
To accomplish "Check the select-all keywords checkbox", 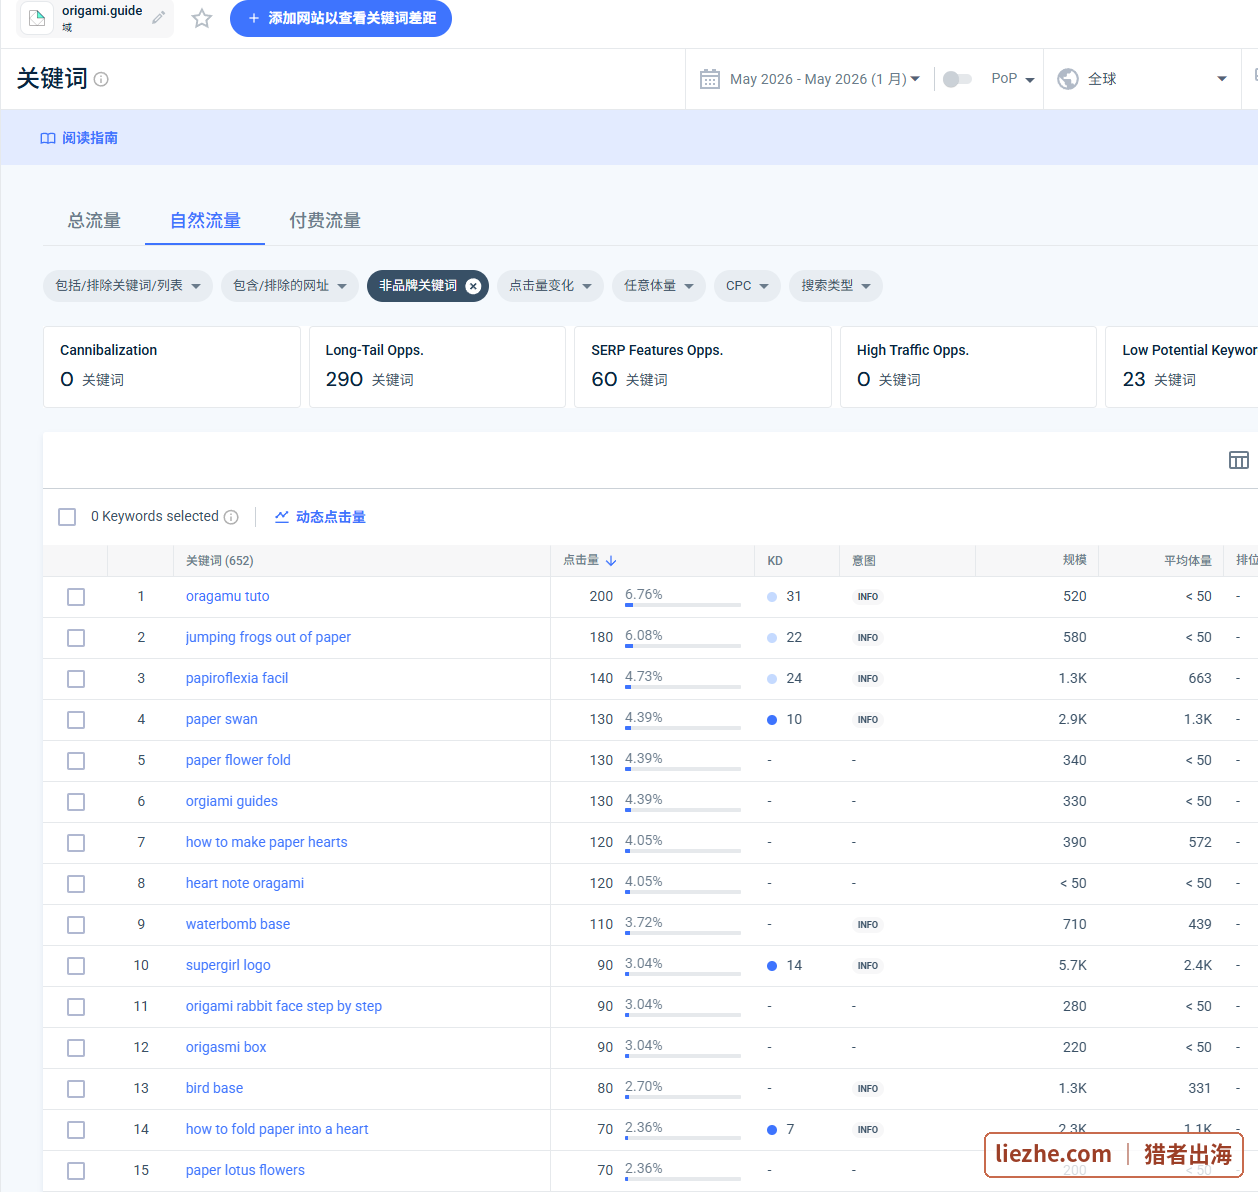I will pos(67,517).
